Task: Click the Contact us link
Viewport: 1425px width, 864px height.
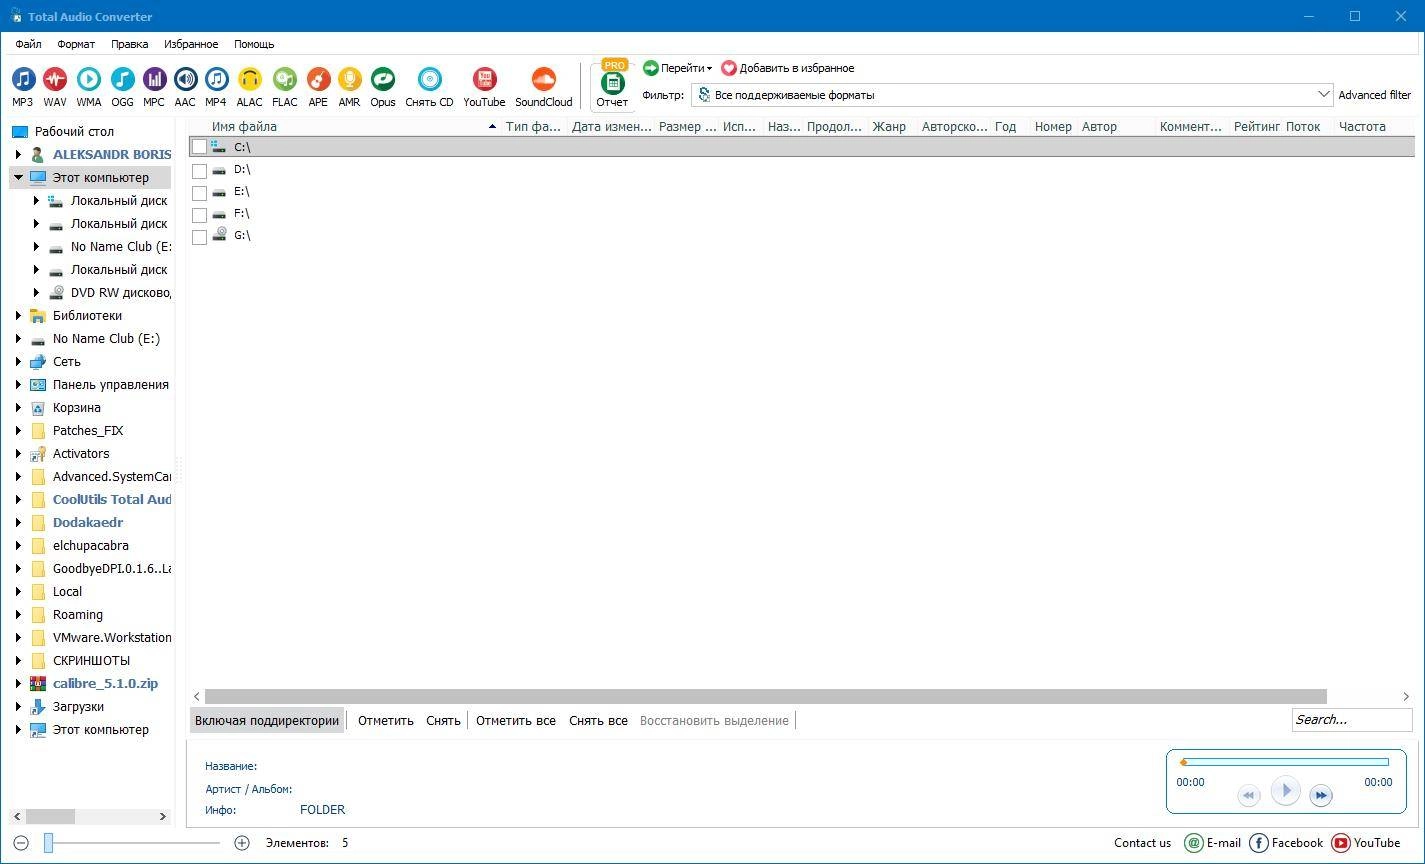Action: click(x=1142, y=843)
